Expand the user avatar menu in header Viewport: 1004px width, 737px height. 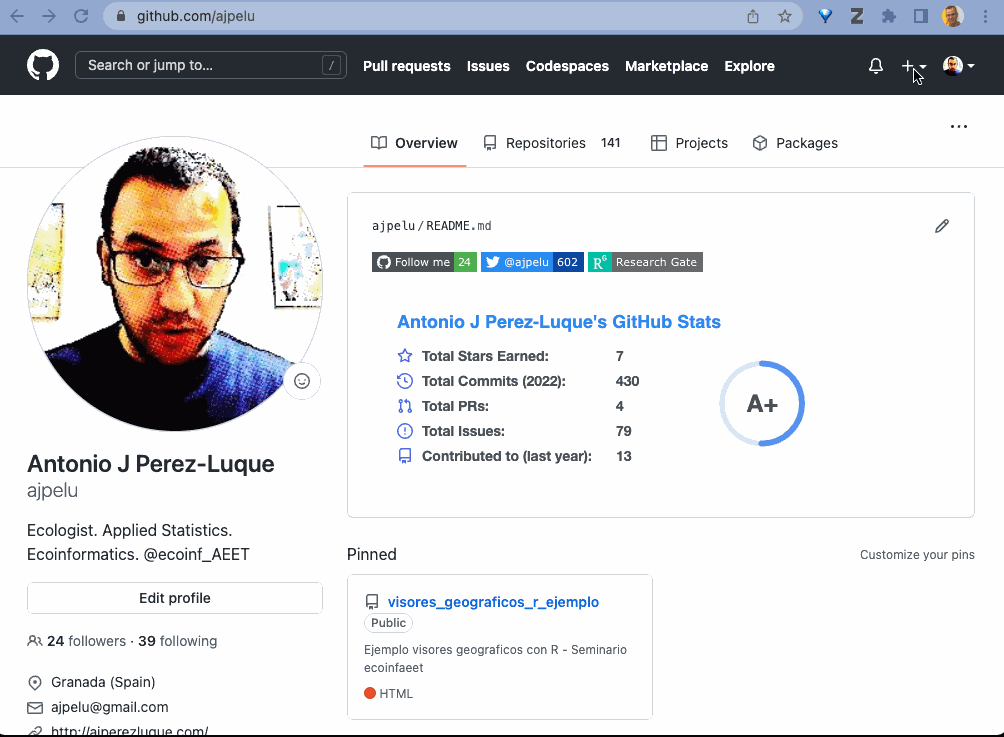pyautogui.click(x=958, y=66)
